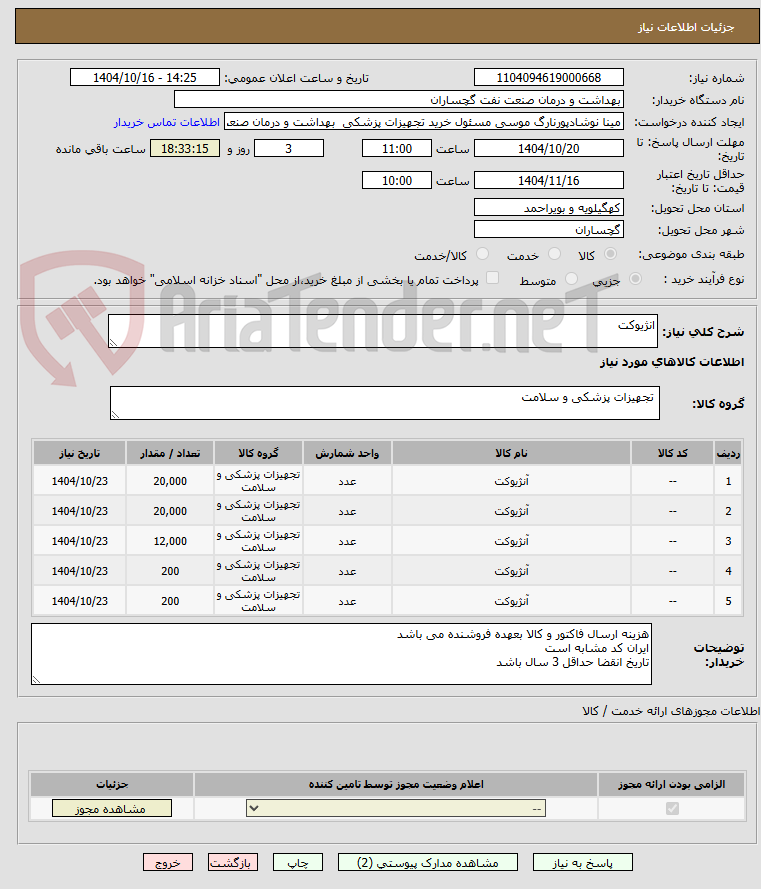This screenshot has width=761, height=889.
Task: Toggle the اسناد خزانه اسلامی payment checkbox
Action: pyautogui.click(x=493, y=278)
